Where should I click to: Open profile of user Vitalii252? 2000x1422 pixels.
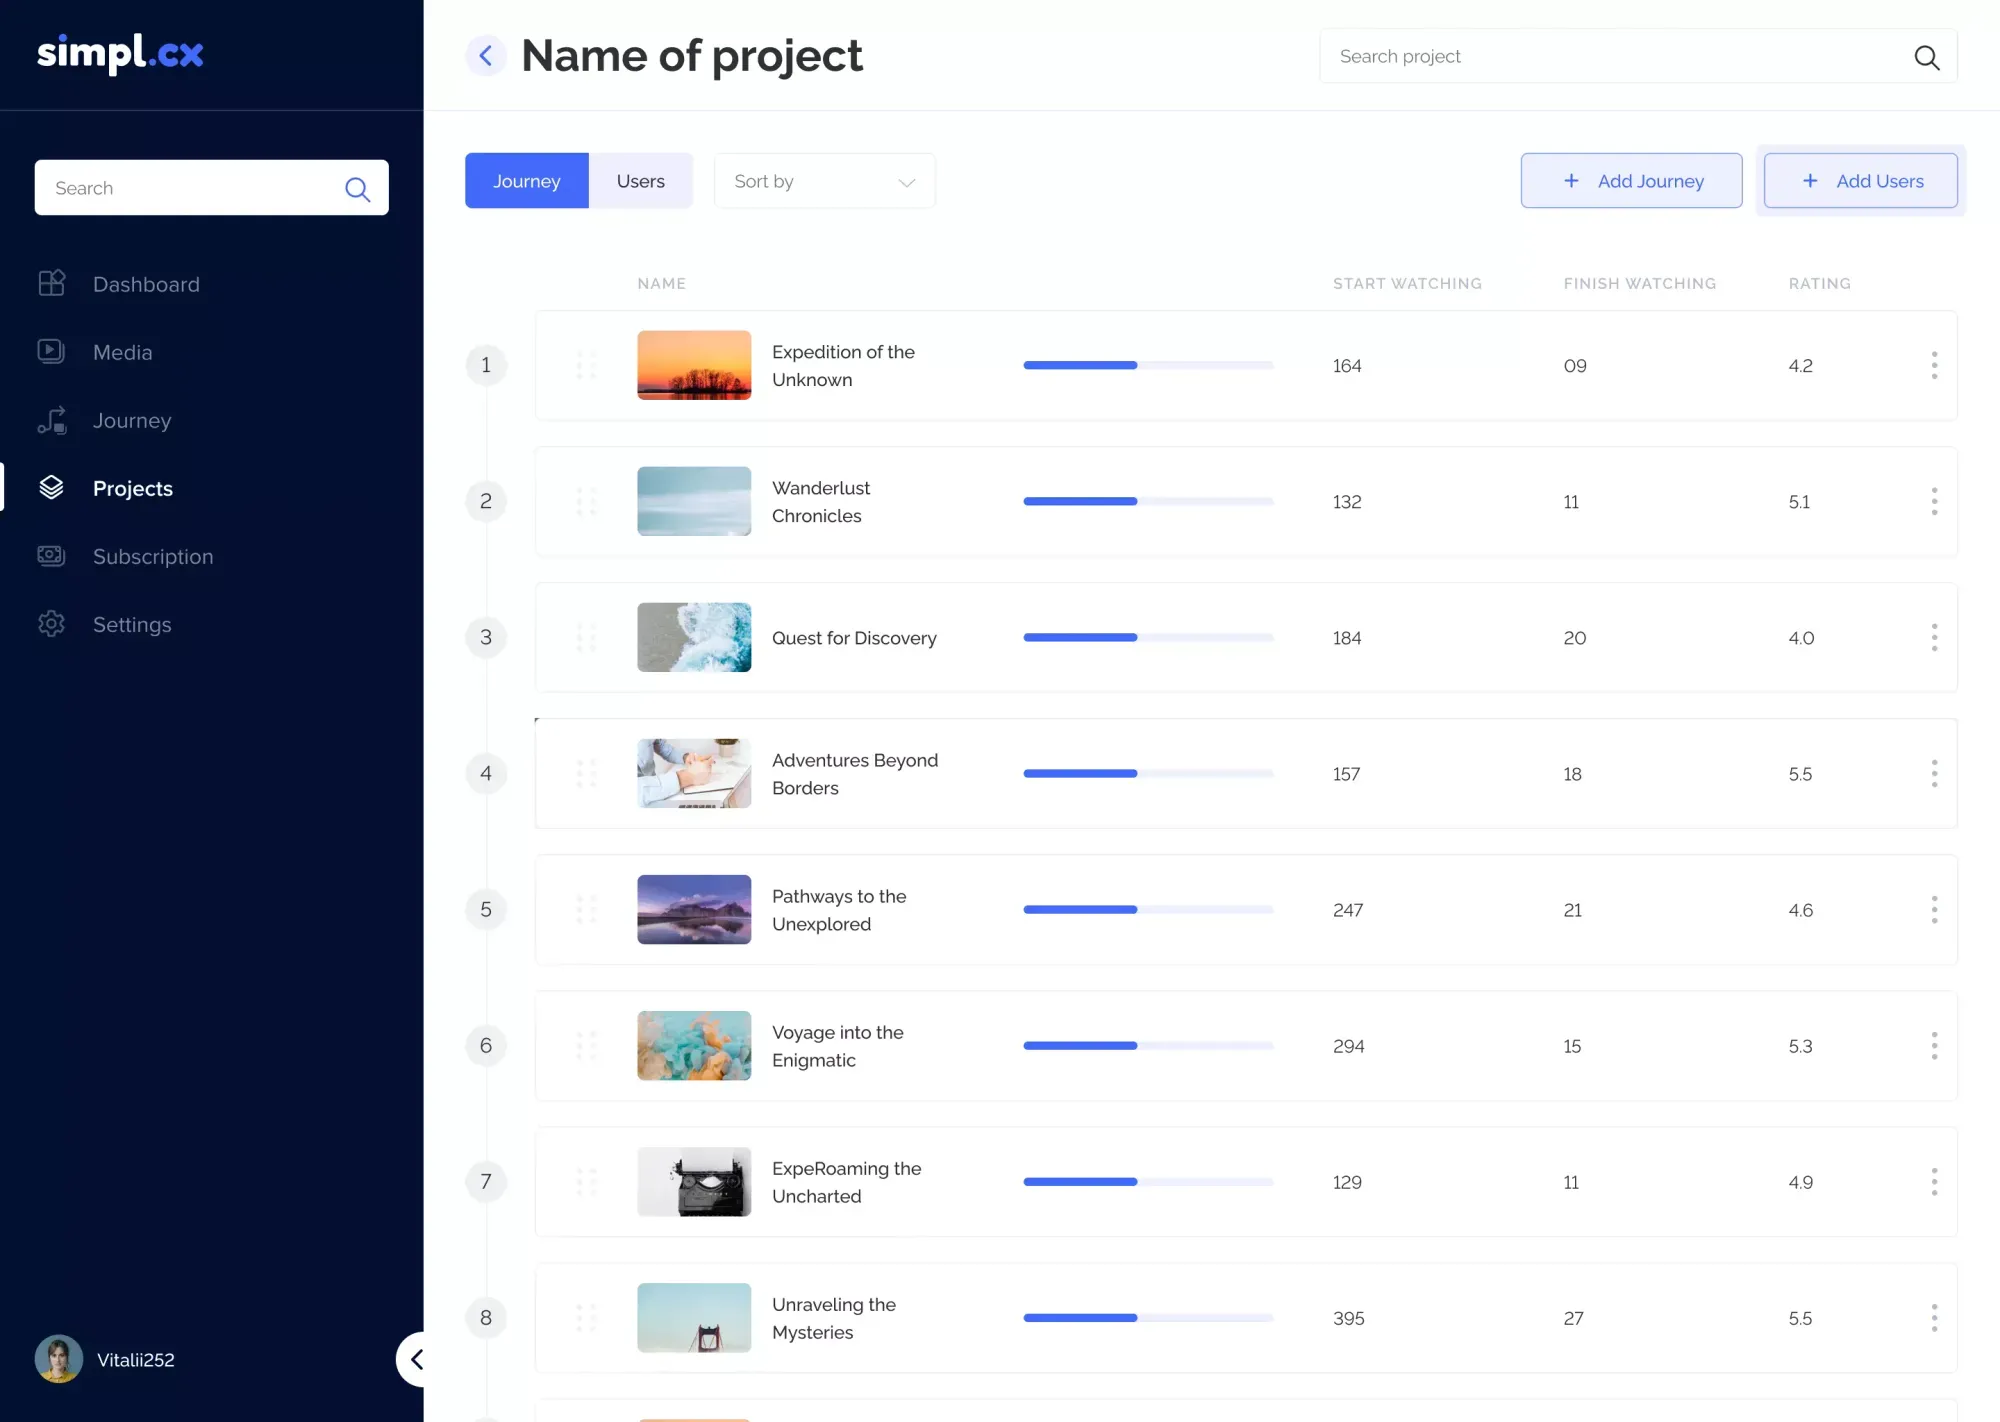pyautogui.click(x=105, y=1359)
